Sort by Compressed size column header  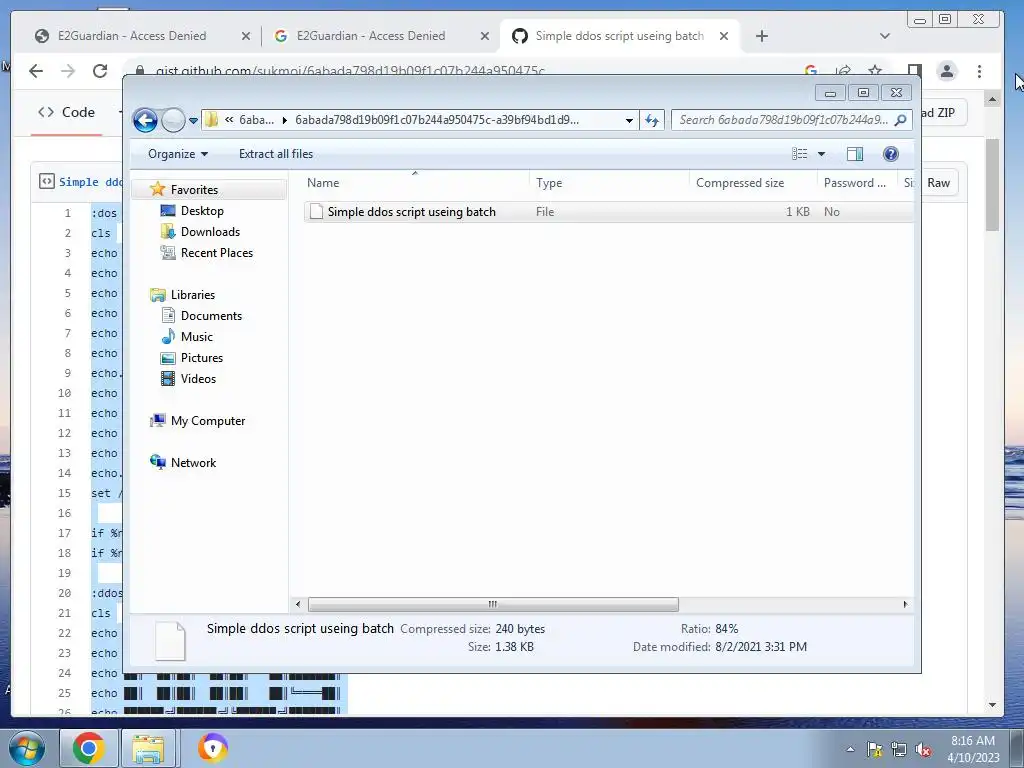pyautogui.click(x=753, y=184)
